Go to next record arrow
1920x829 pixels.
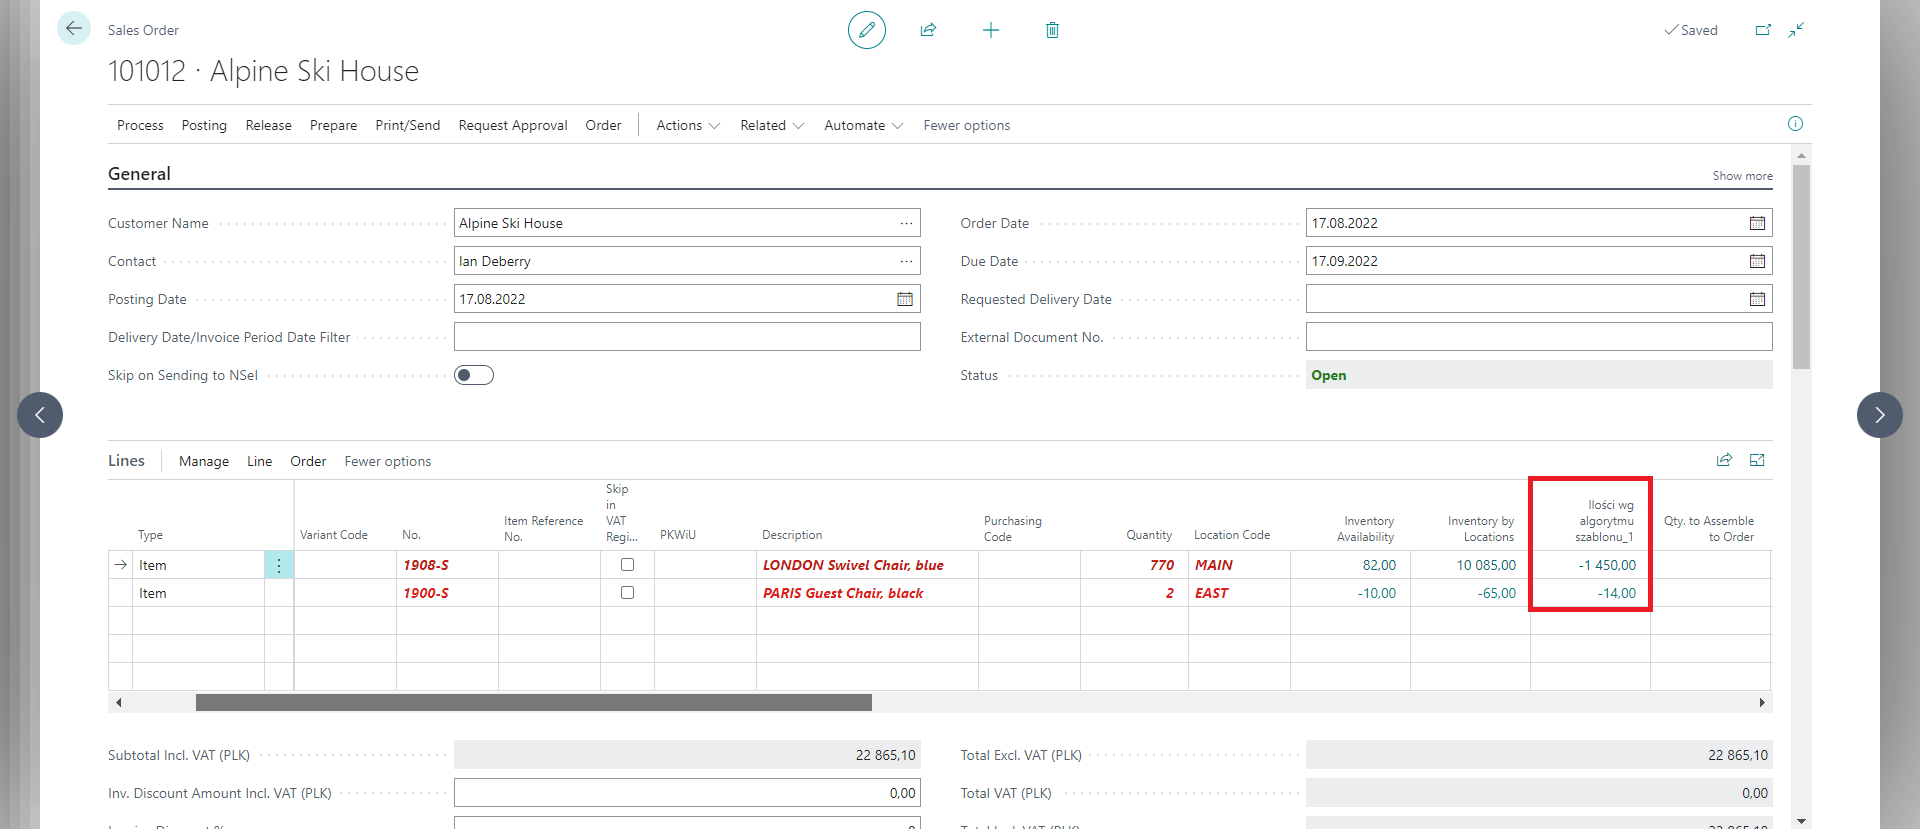click(1879, 415)
